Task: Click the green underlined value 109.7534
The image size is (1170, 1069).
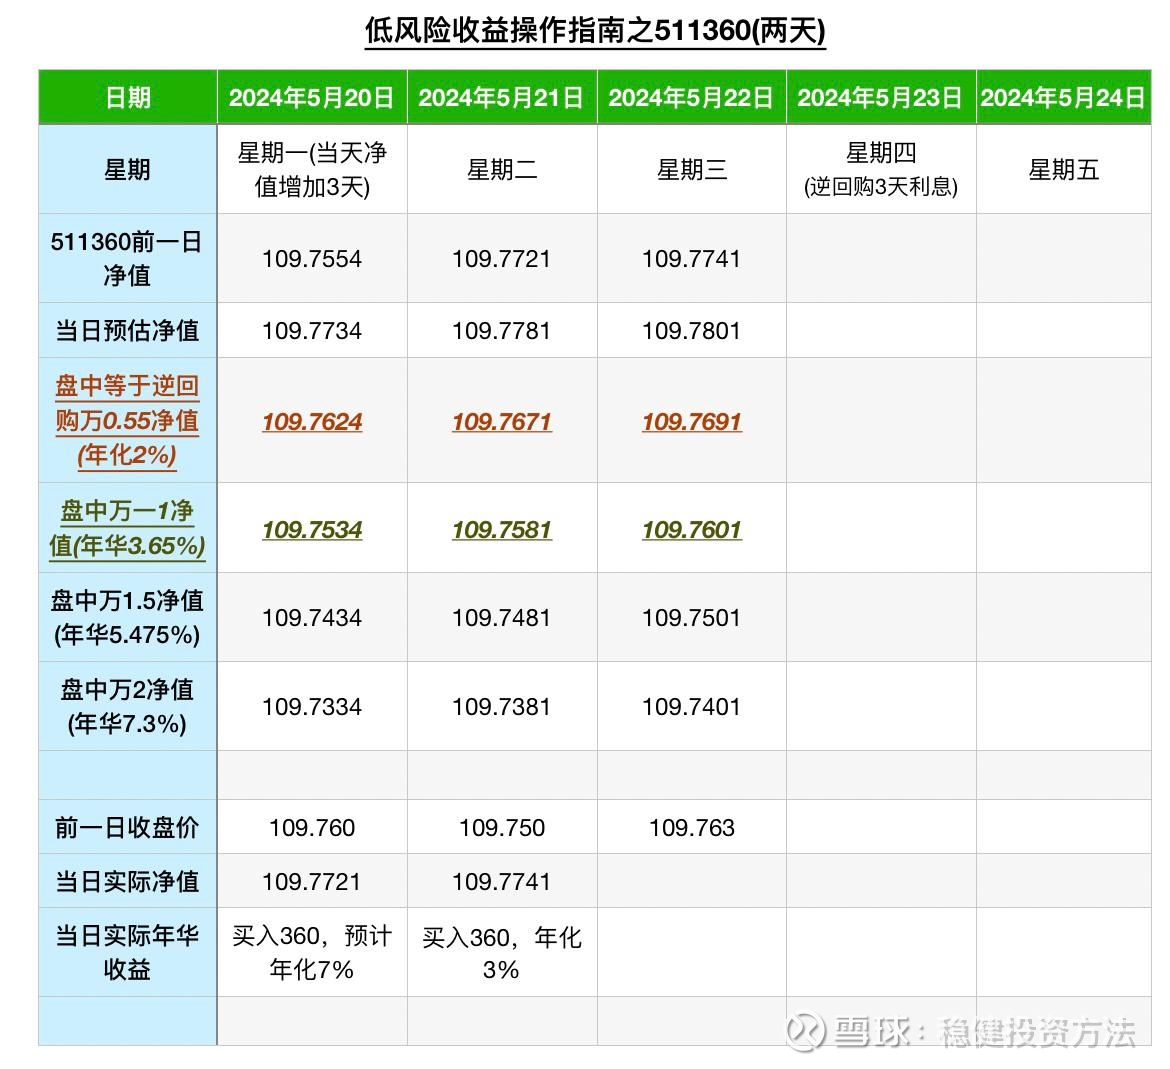Action: tap(312, 529)
